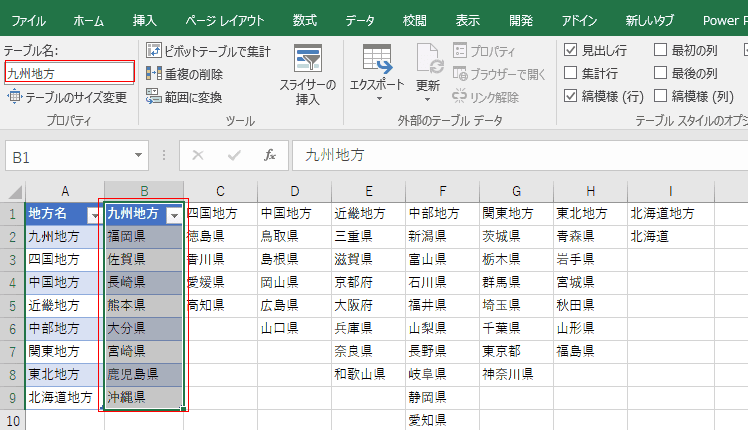Open the Review (校閲) tab

pyautogui.click(x=415, y=21)
